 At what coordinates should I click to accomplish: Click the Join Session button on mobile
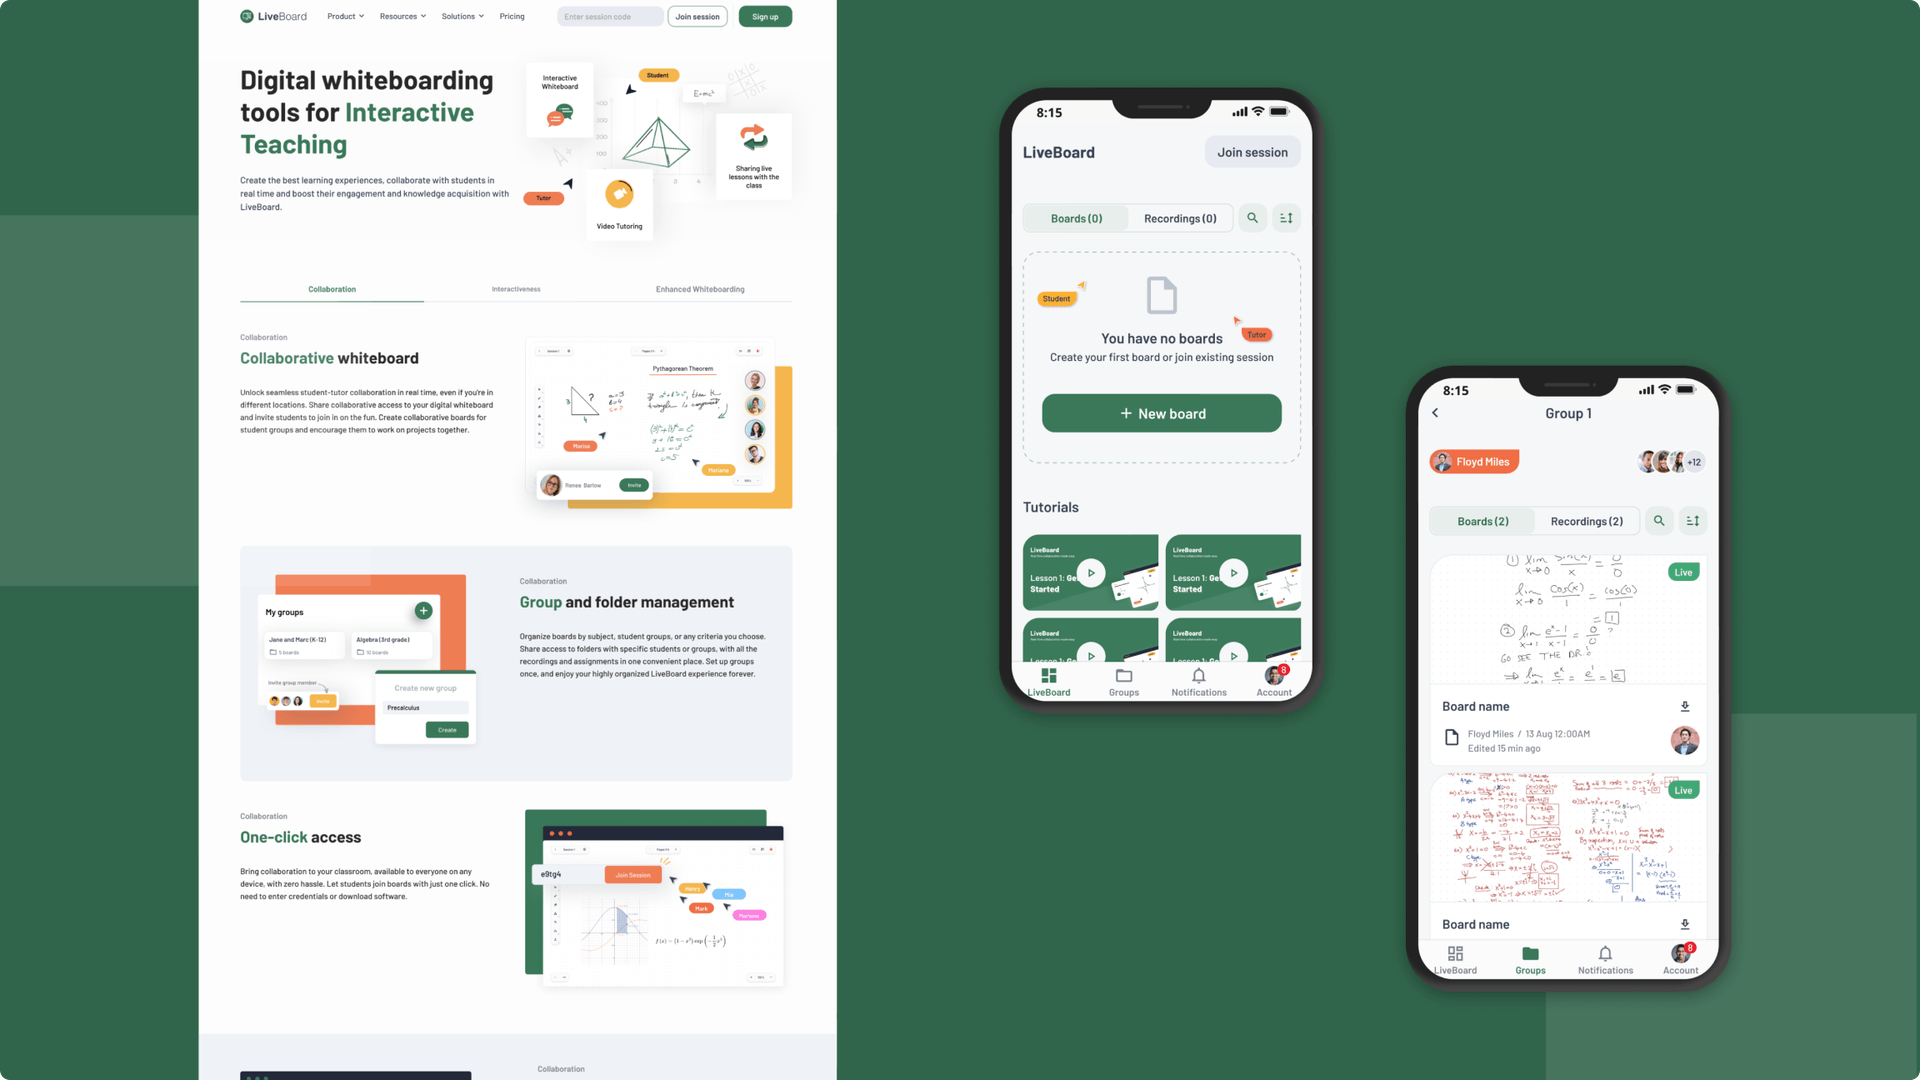[x=1251, y=153]
